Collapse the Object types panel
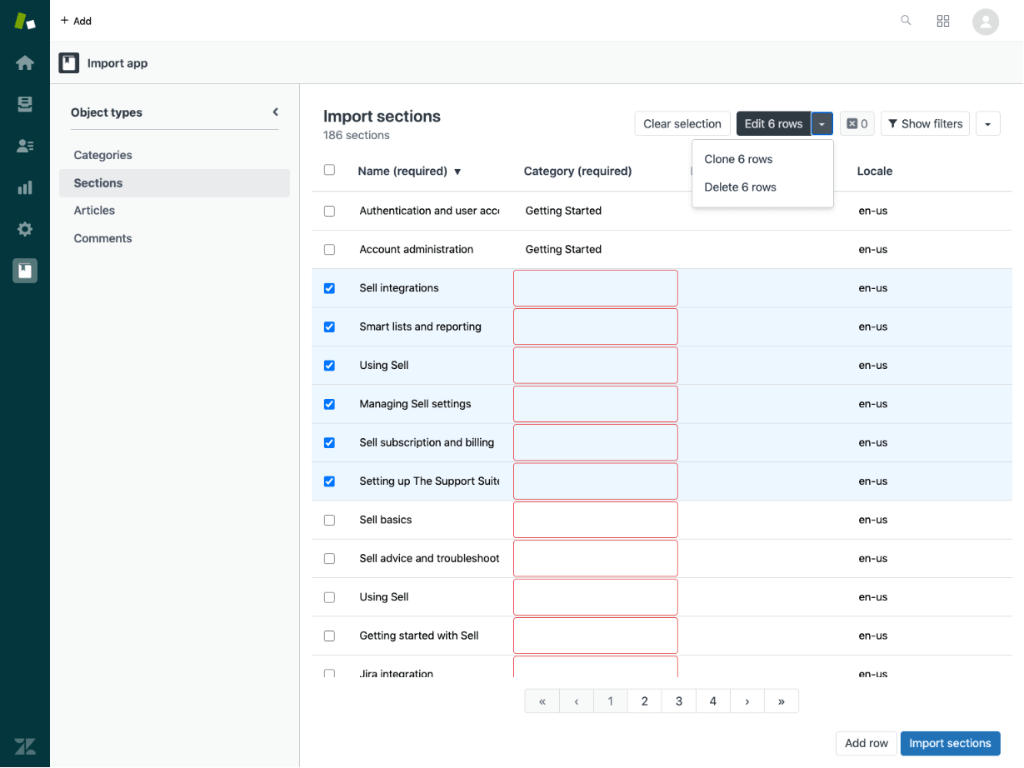 click(x=276, y=112)
